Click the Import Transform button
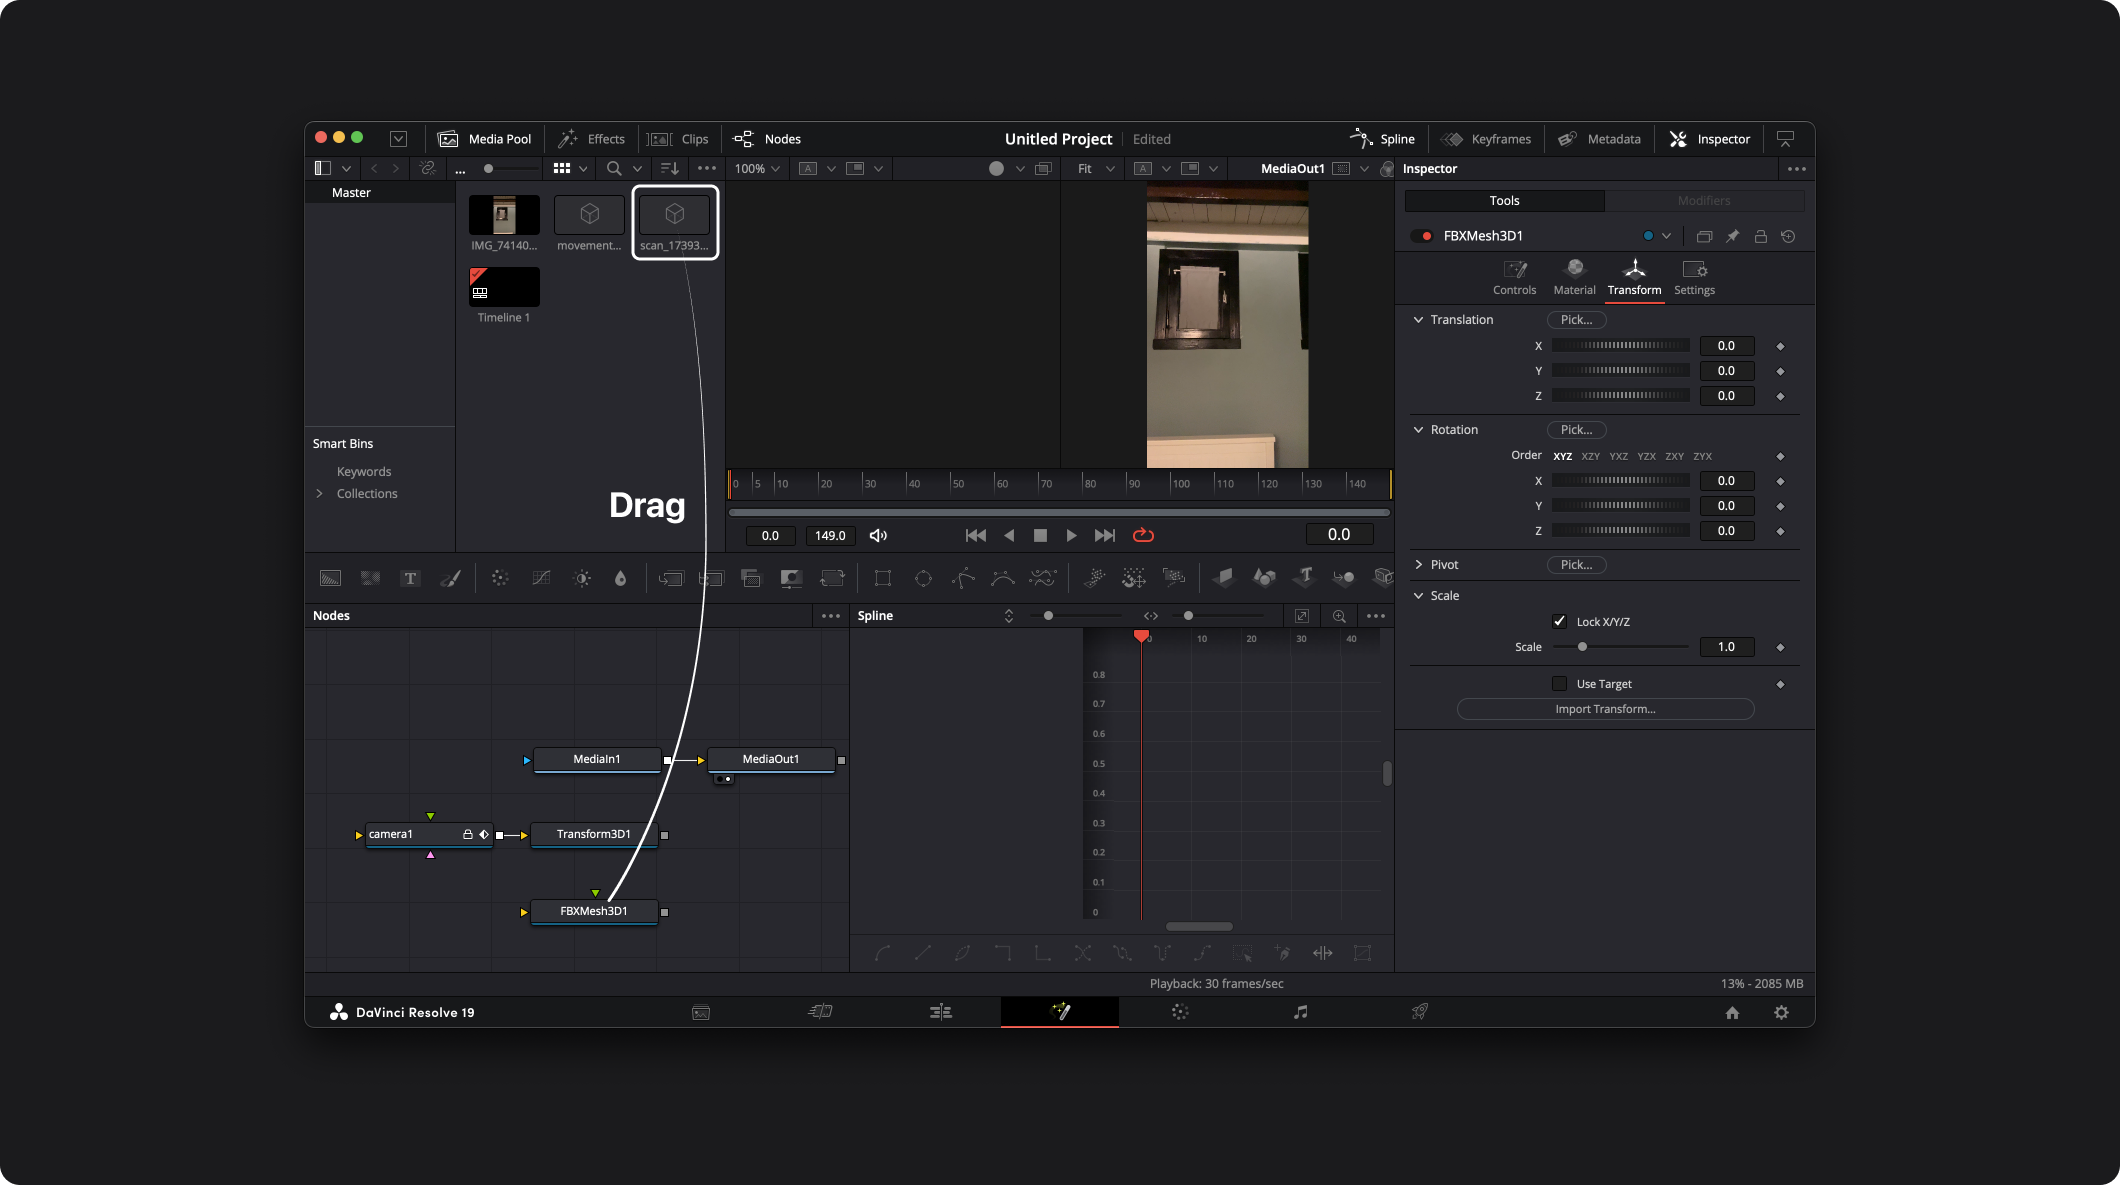2120x1185 pixels. [1605, 709]
